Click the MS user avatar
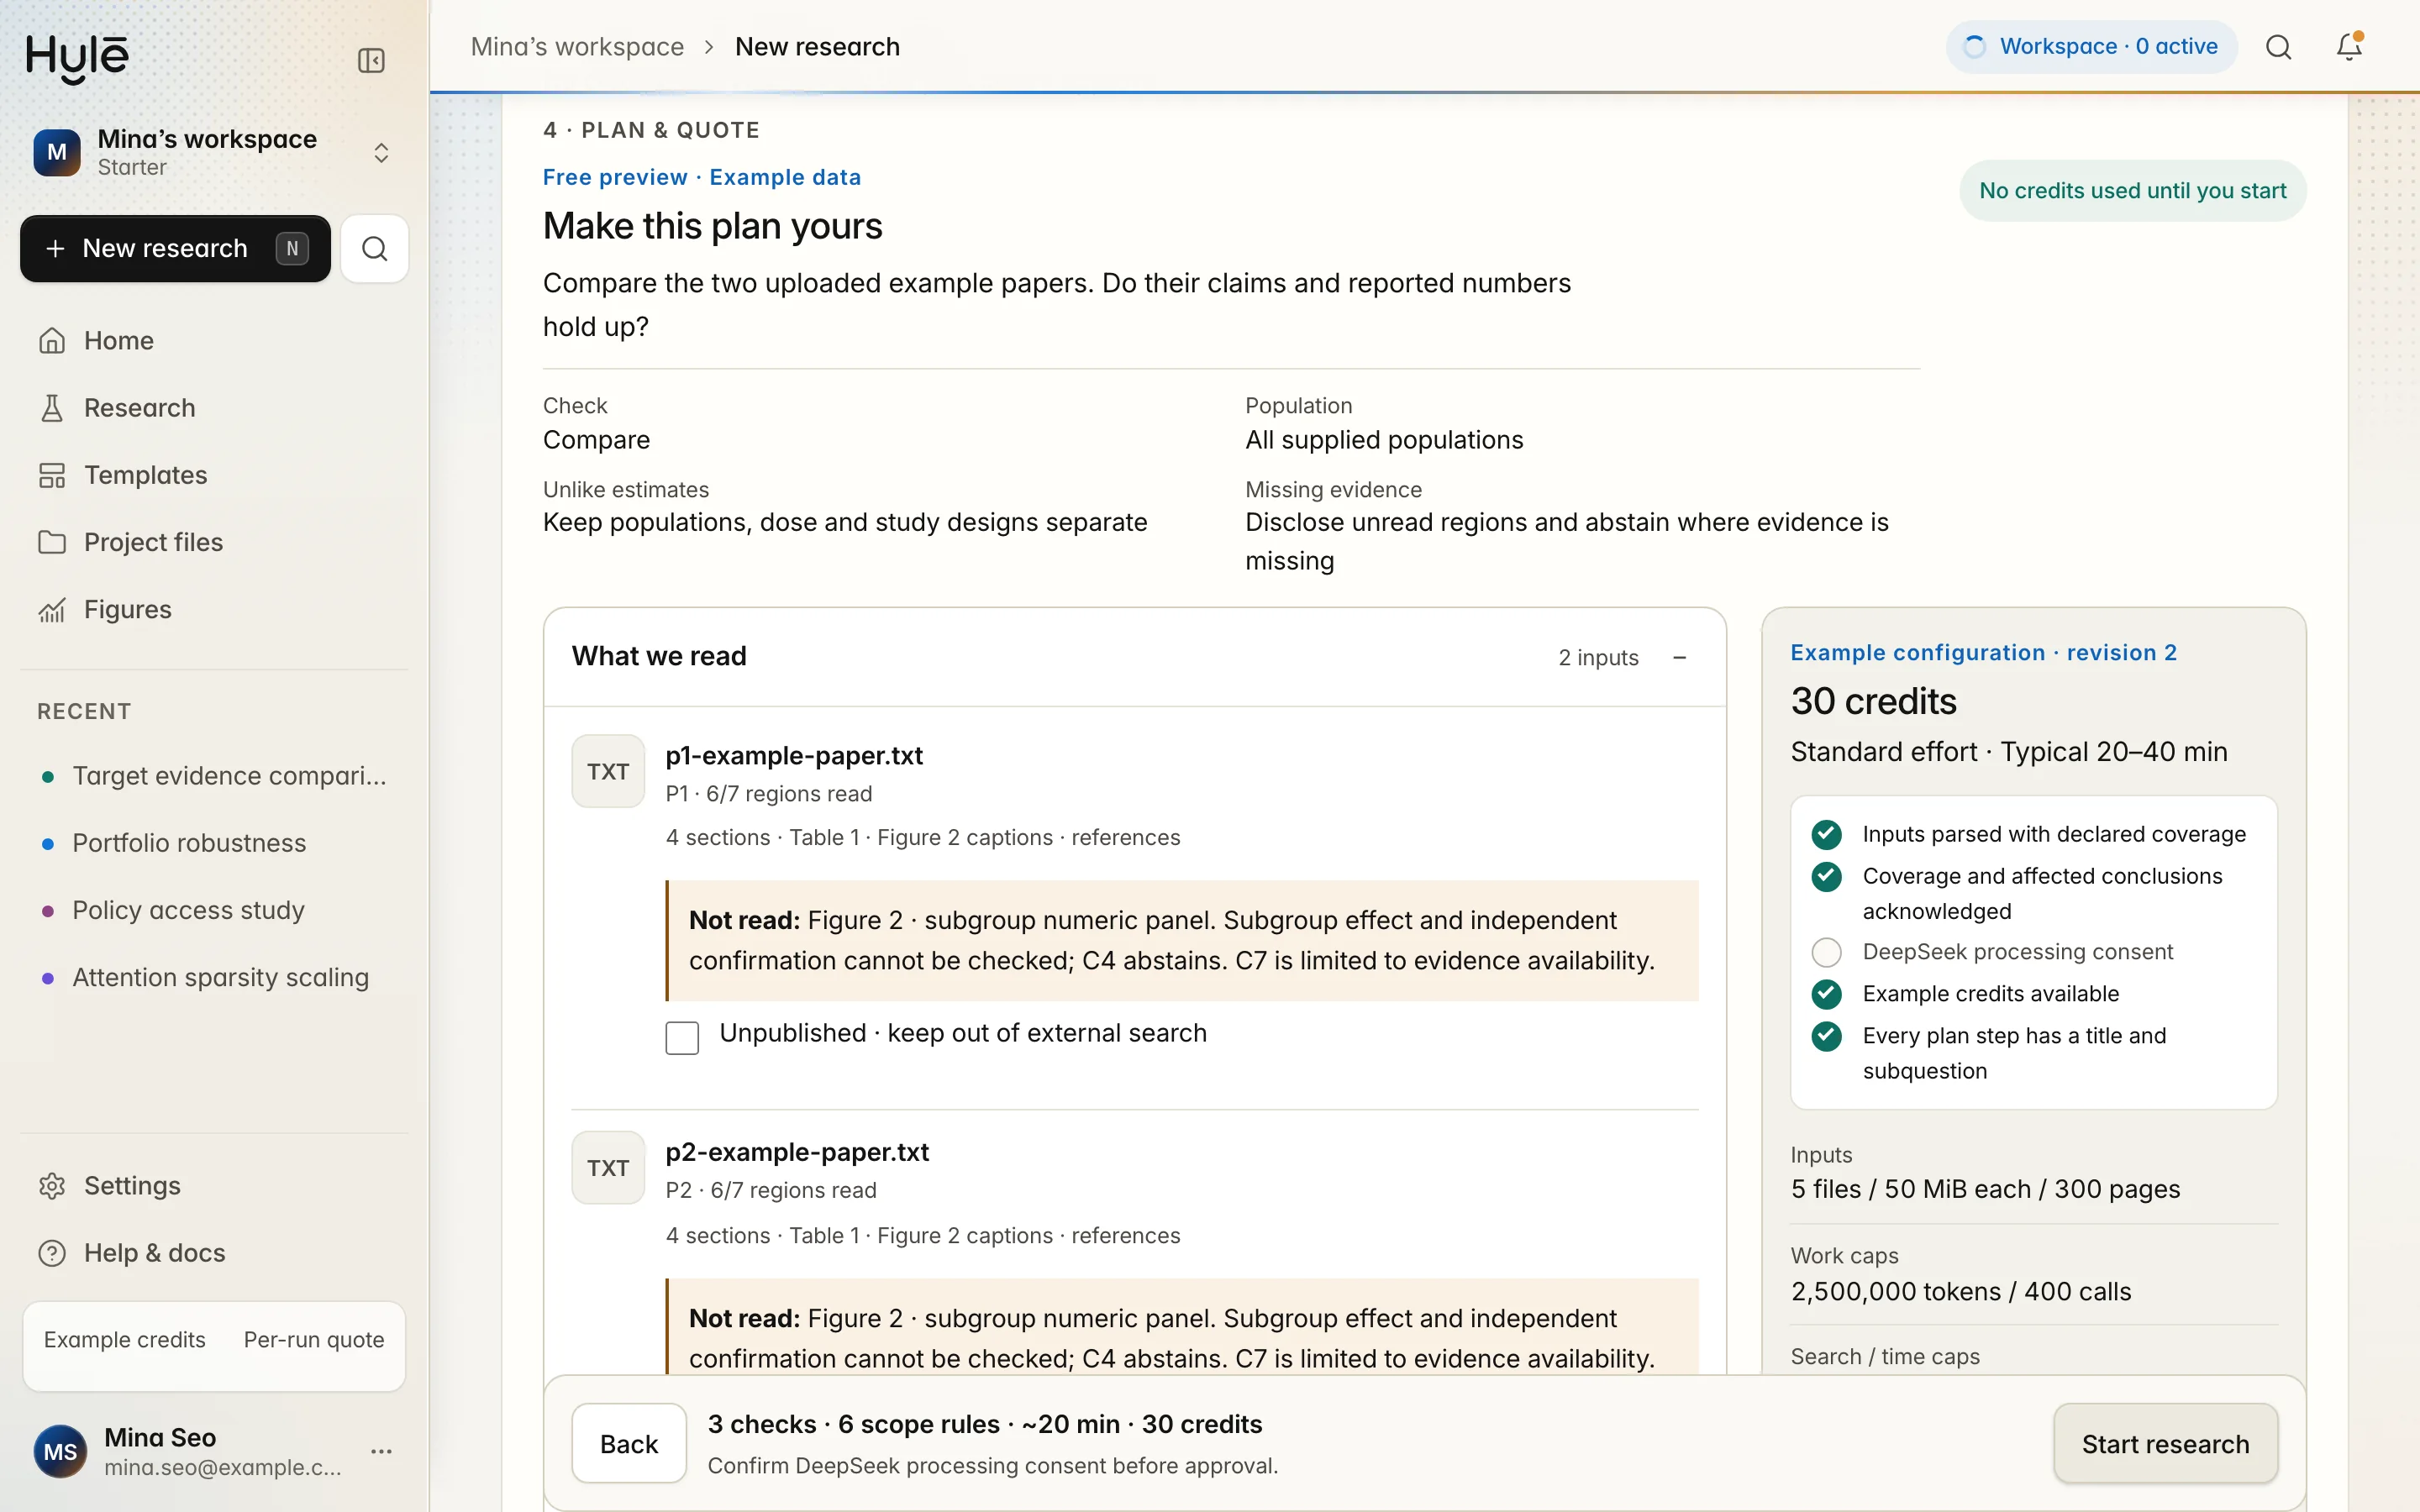This screenshot has width=2420, height=1512. [x=60, y=1451]
